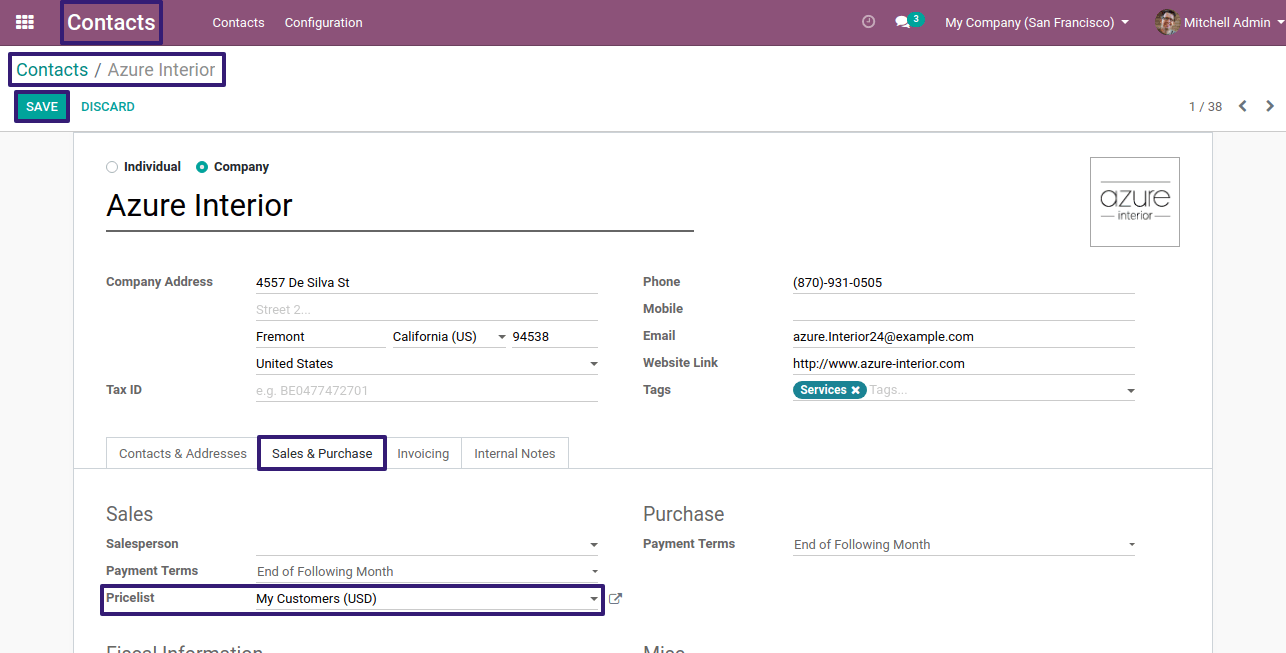Click the Tax ID input field
Screen dimensions: 1286x653
point(427,391)
